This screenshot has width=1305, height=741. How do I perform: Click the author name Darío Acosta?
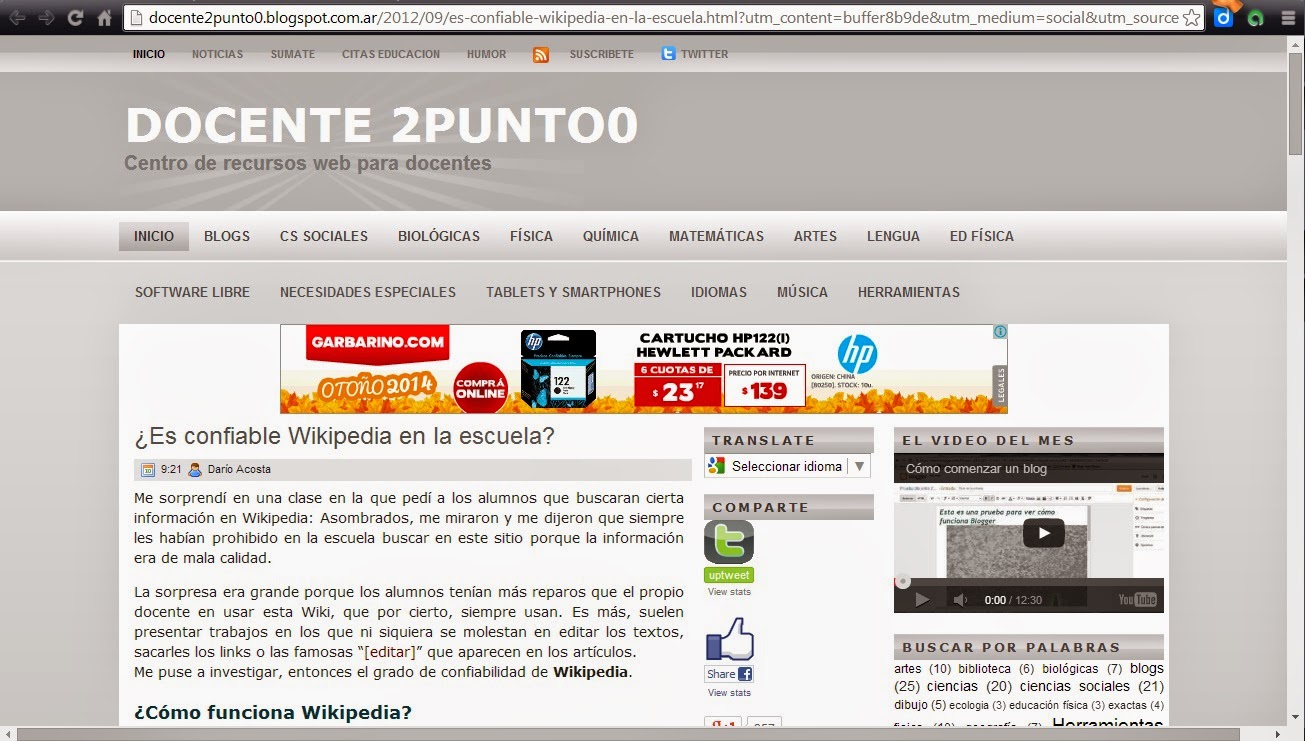(239, 469)
